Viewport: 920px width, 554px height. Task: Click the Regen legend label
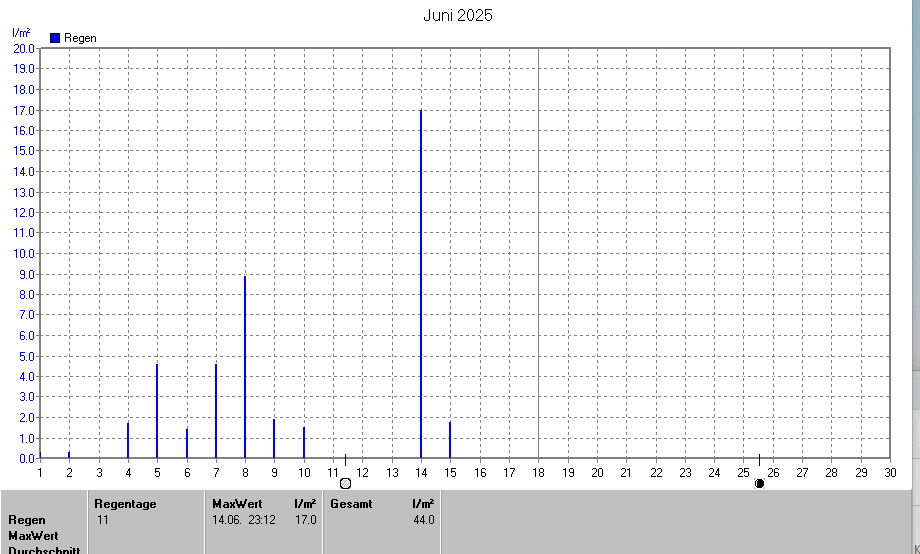pyautogui.click(x=80, y=38)
